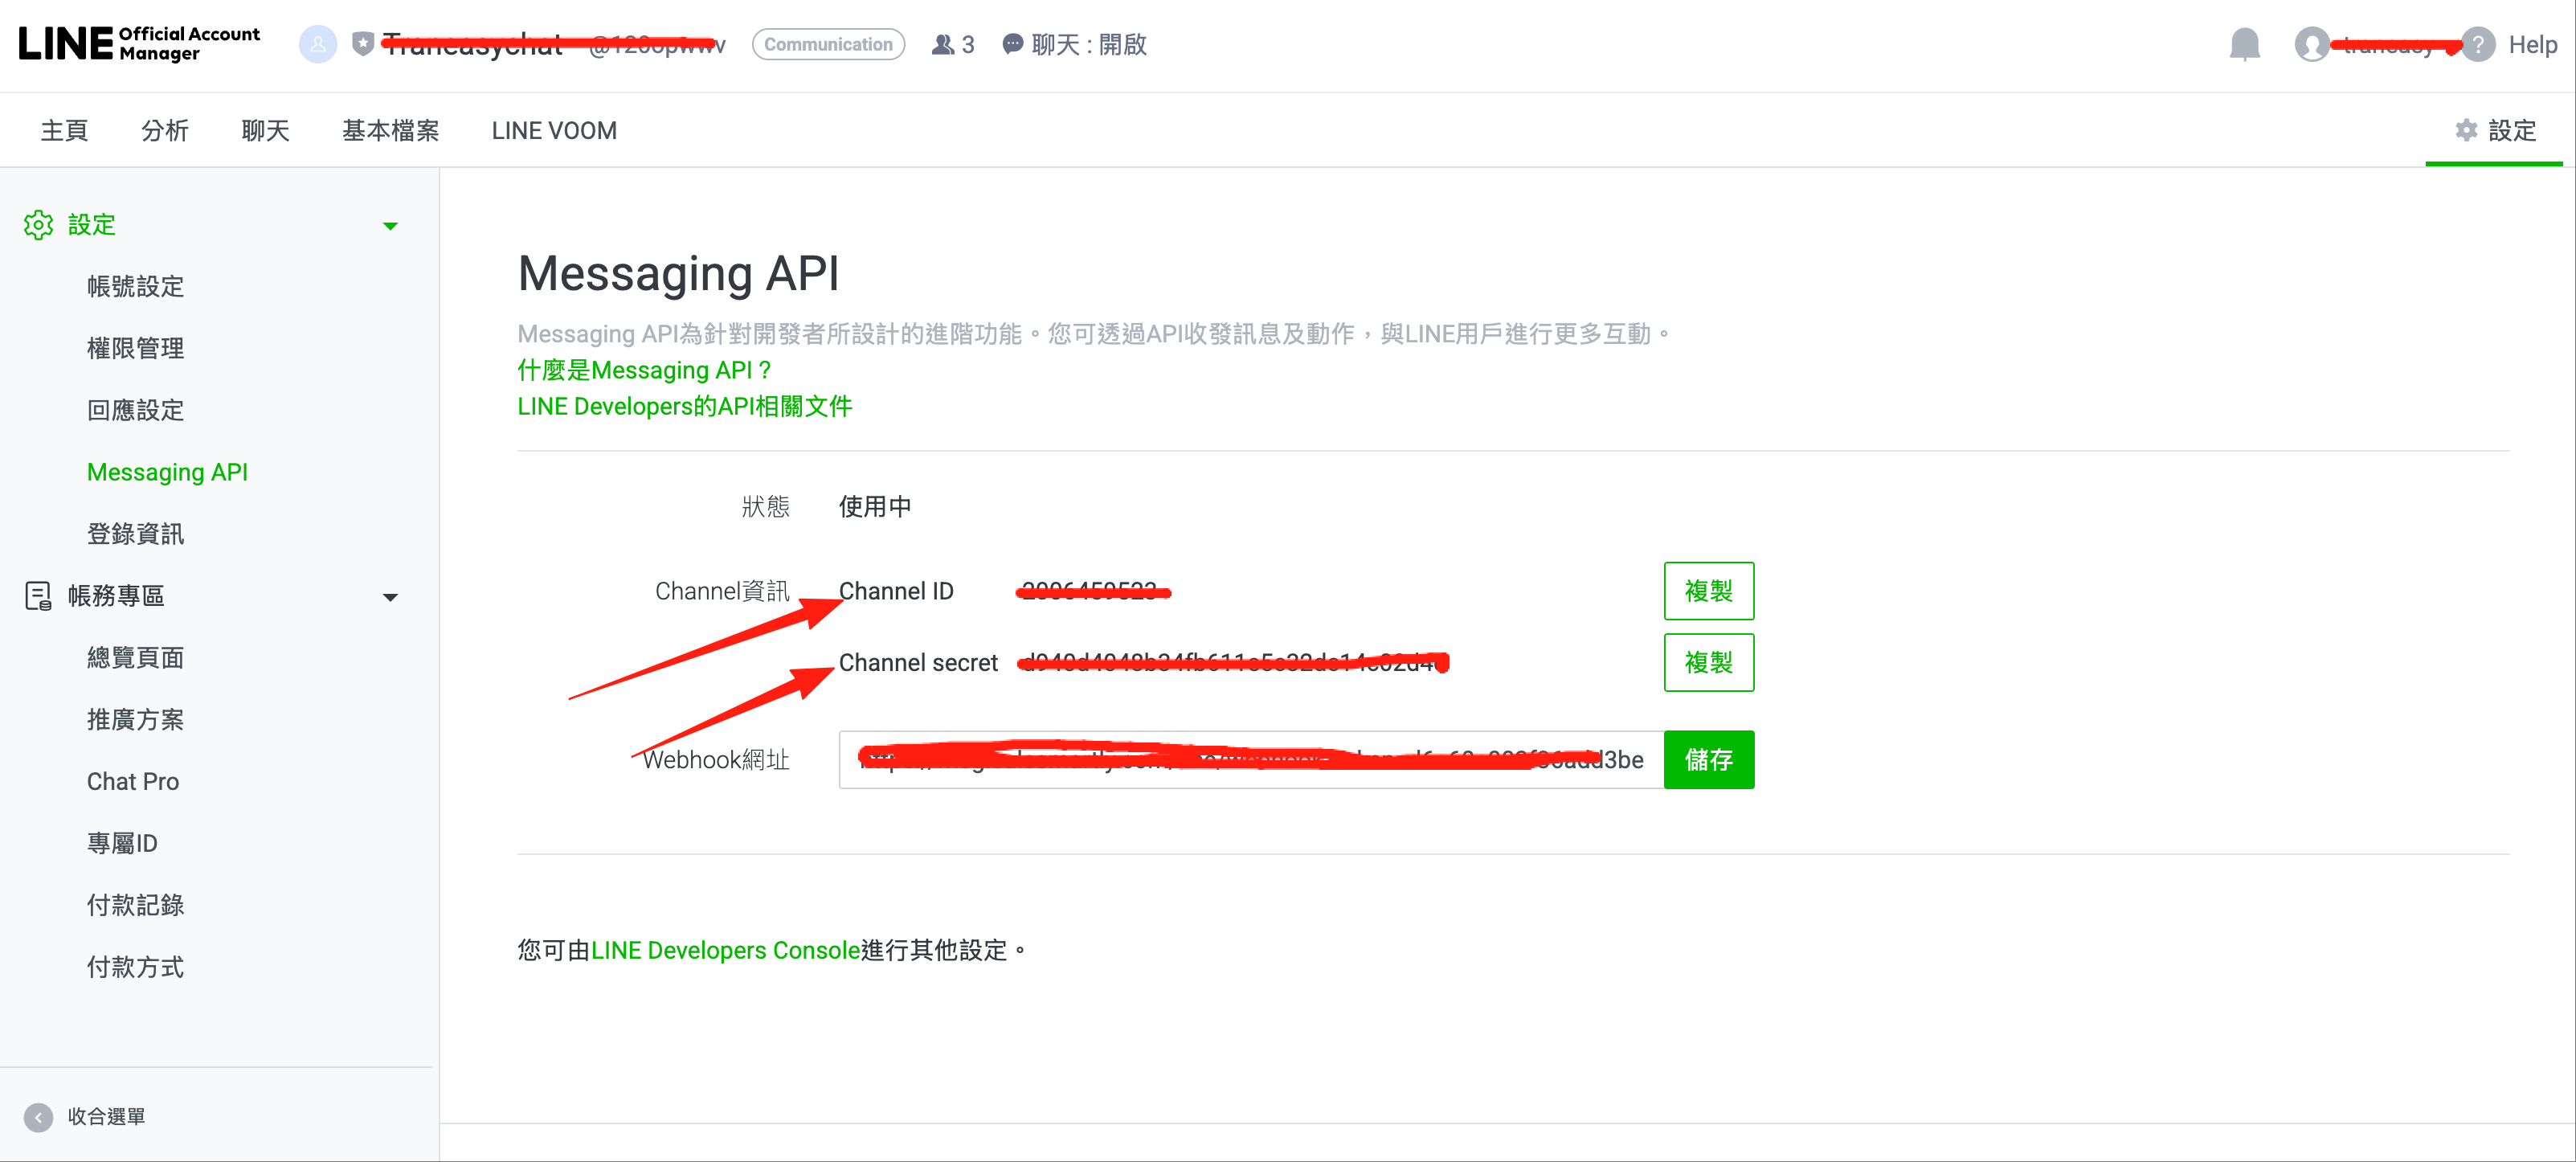The width and height of the screenshot is (2576, 1162).
Task: Click the friends count icon
Action: coord(942,45)
